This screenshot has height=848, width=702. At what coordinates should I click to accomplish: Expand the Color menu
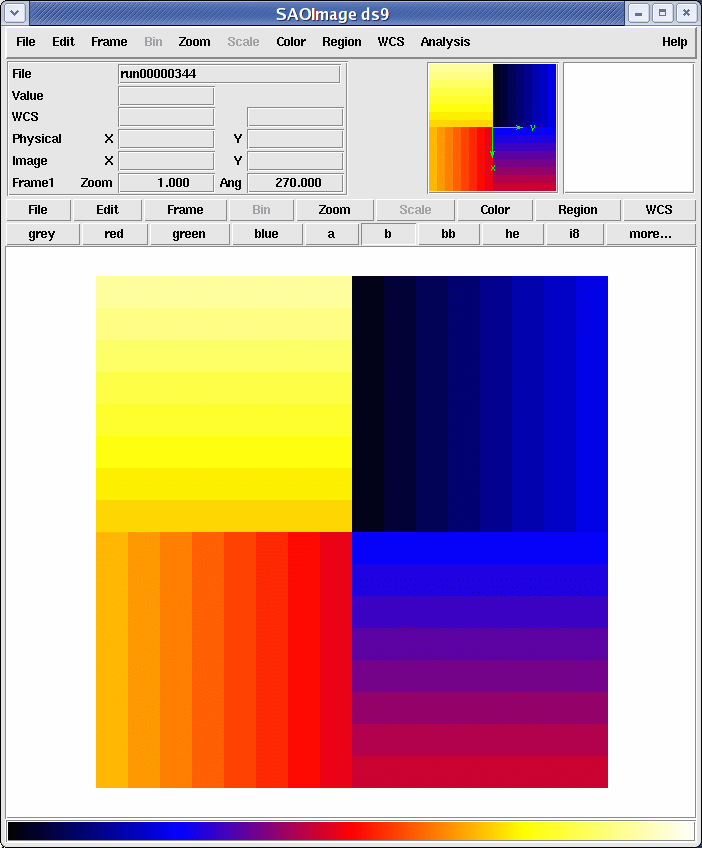click(x=291, y=42)
